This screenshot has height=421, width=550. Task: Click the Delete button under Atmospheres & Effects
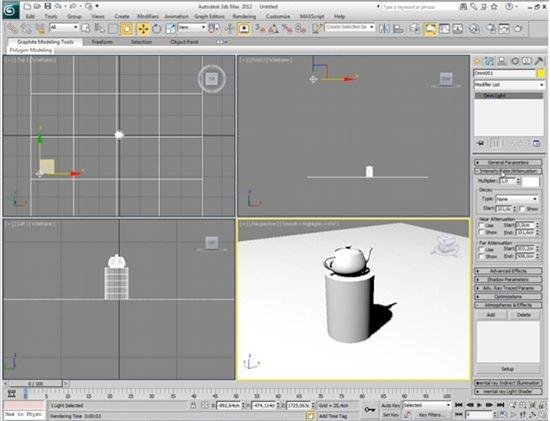point(523,315)
